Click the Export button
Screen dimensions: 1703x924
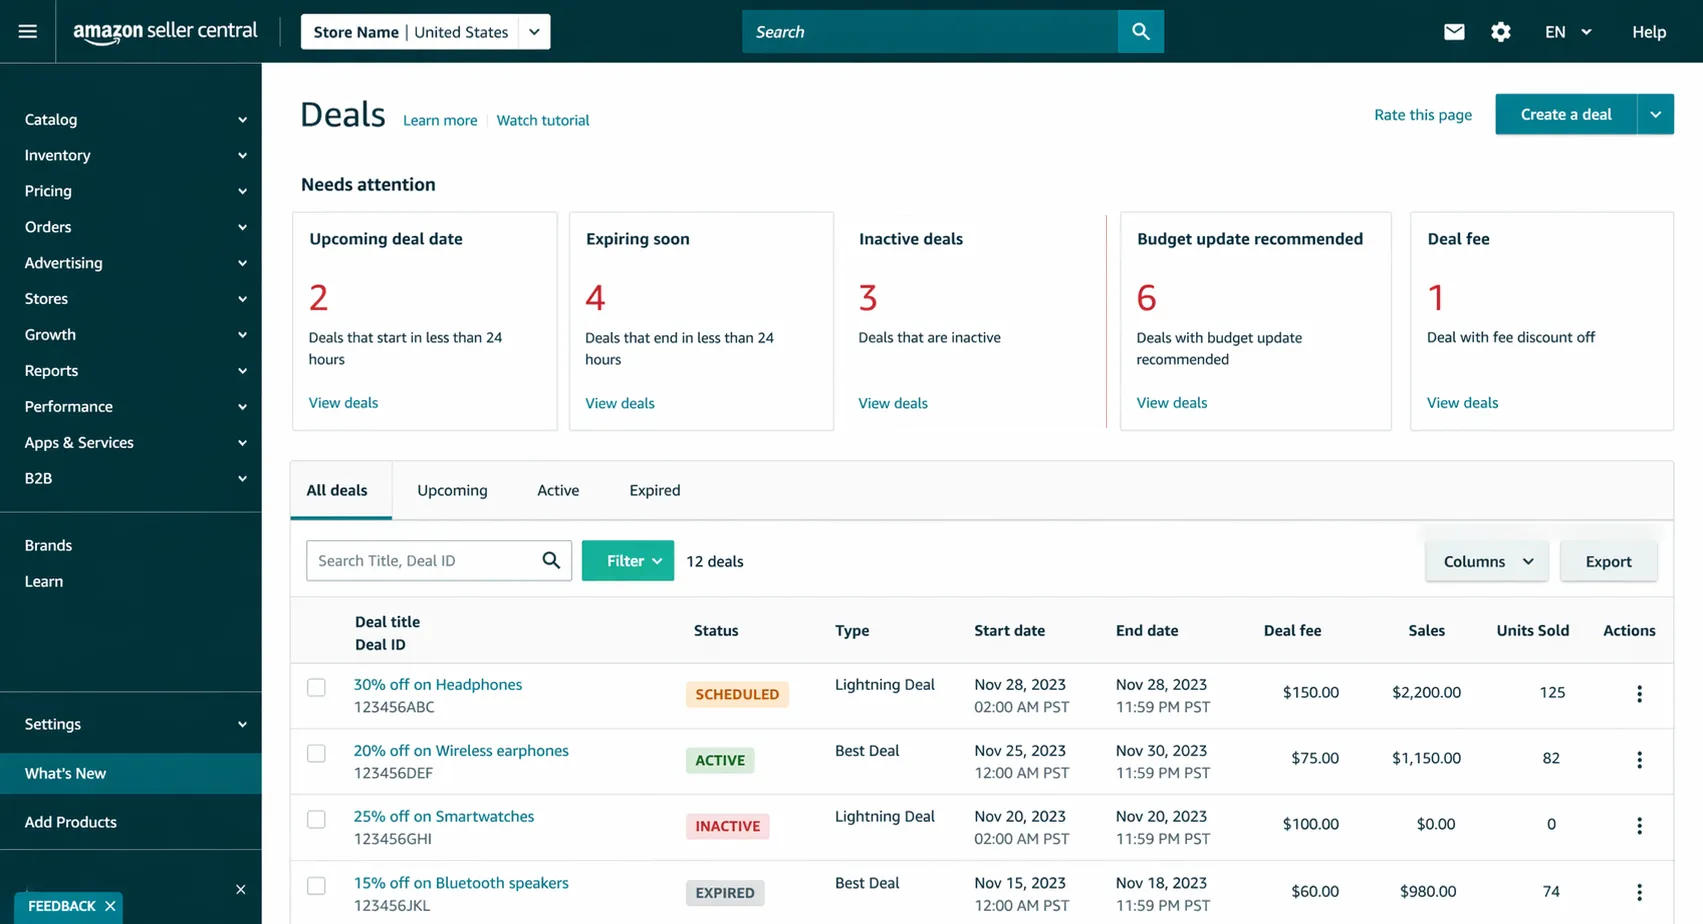[1608, 562]
